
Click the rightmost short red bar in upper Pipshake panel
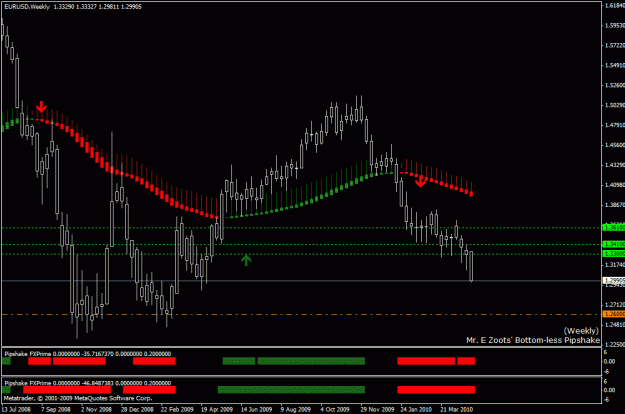[466, 361]
